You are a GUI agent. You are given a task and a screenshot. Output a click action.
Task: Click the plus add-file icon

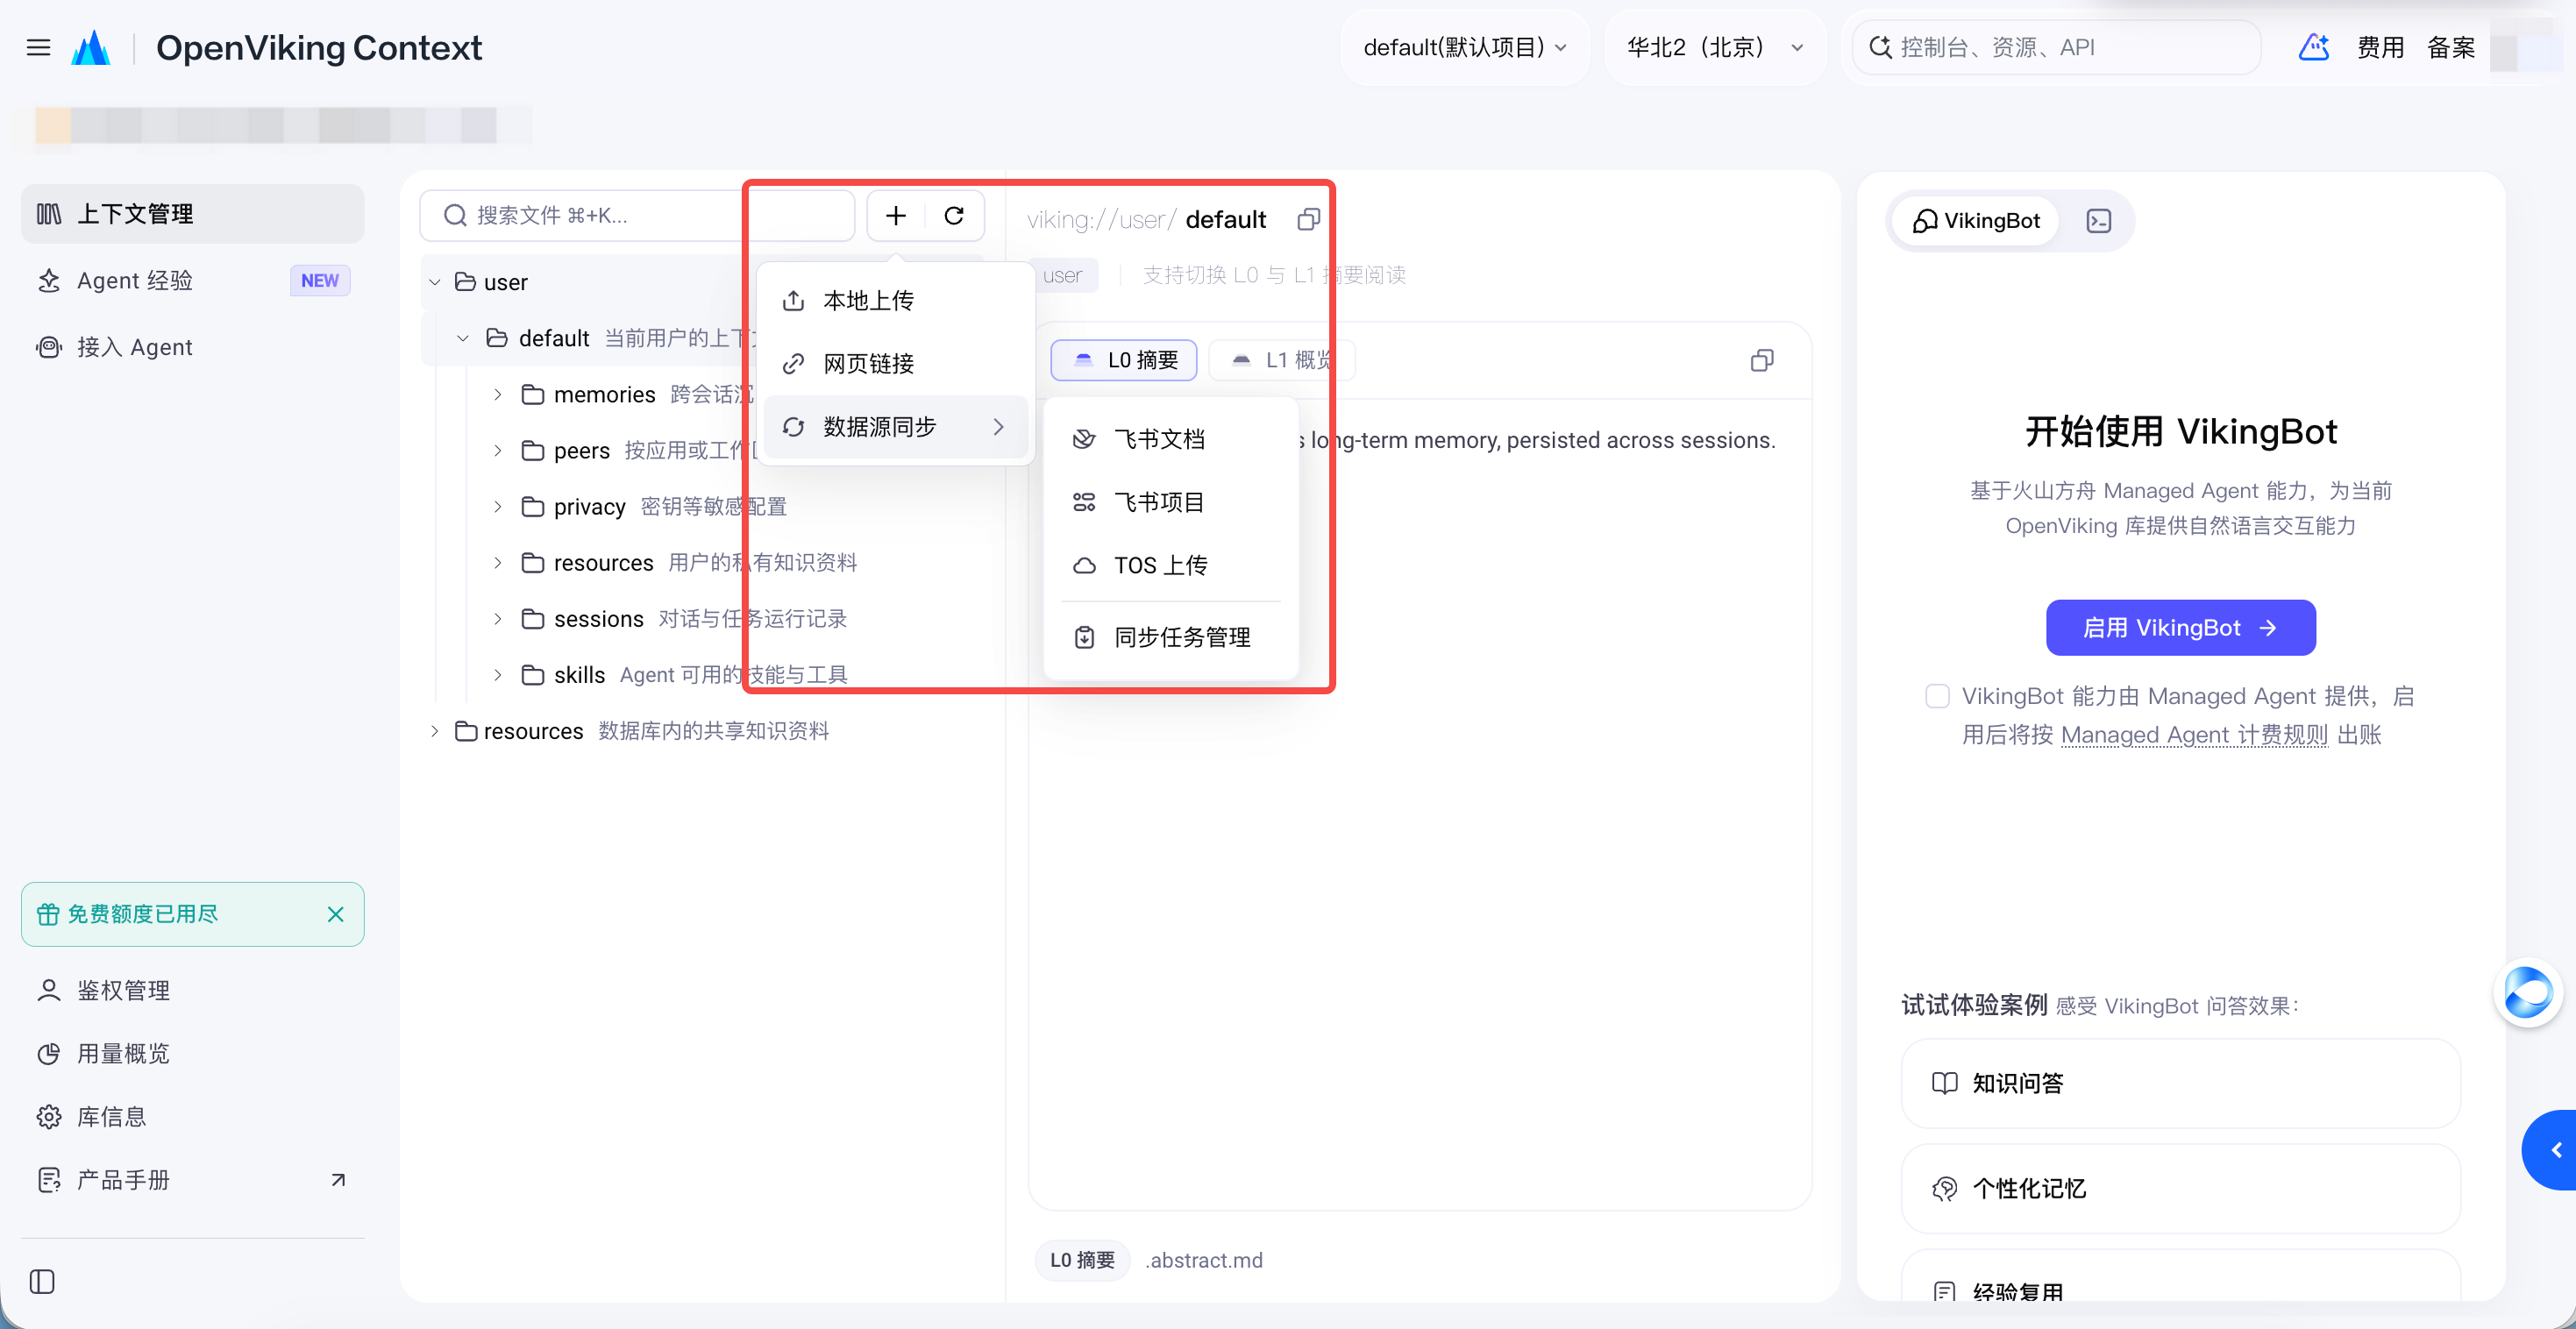coord(896,216)
